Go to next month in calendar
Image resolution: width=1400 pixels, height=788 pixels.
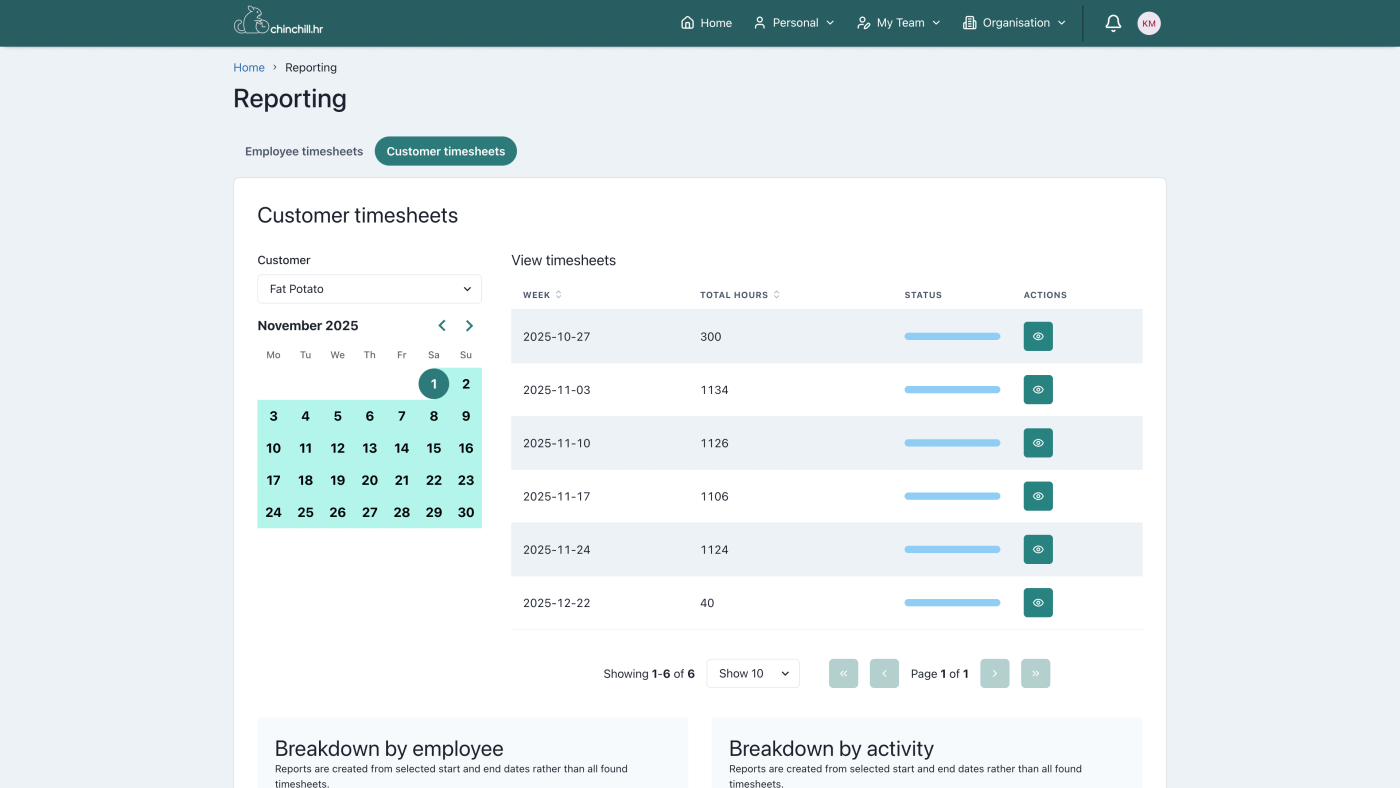[x=469, y=326]
